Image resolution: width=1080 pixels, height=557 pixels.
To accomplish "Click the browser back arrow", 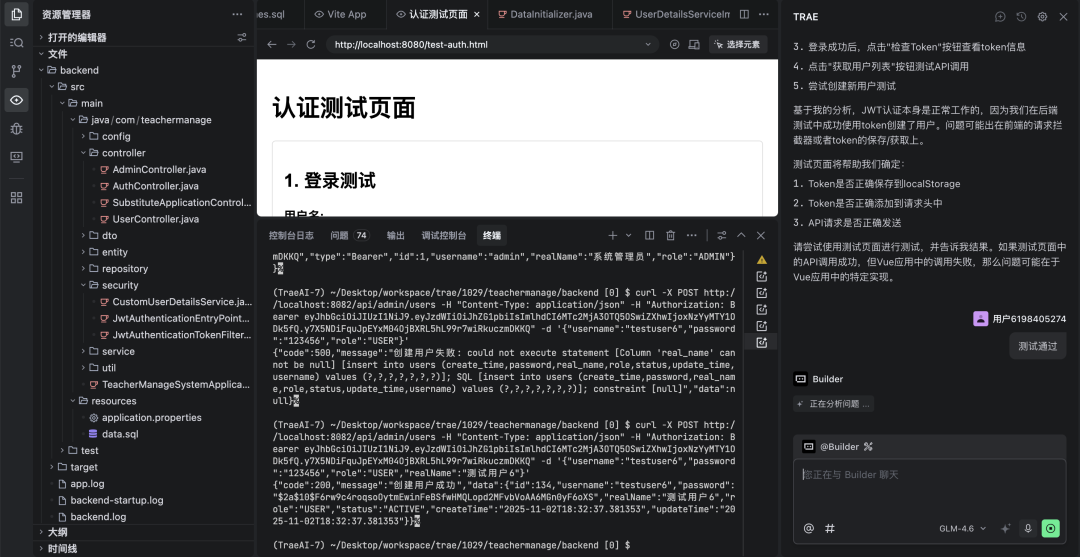I will (x=271, y=44).
